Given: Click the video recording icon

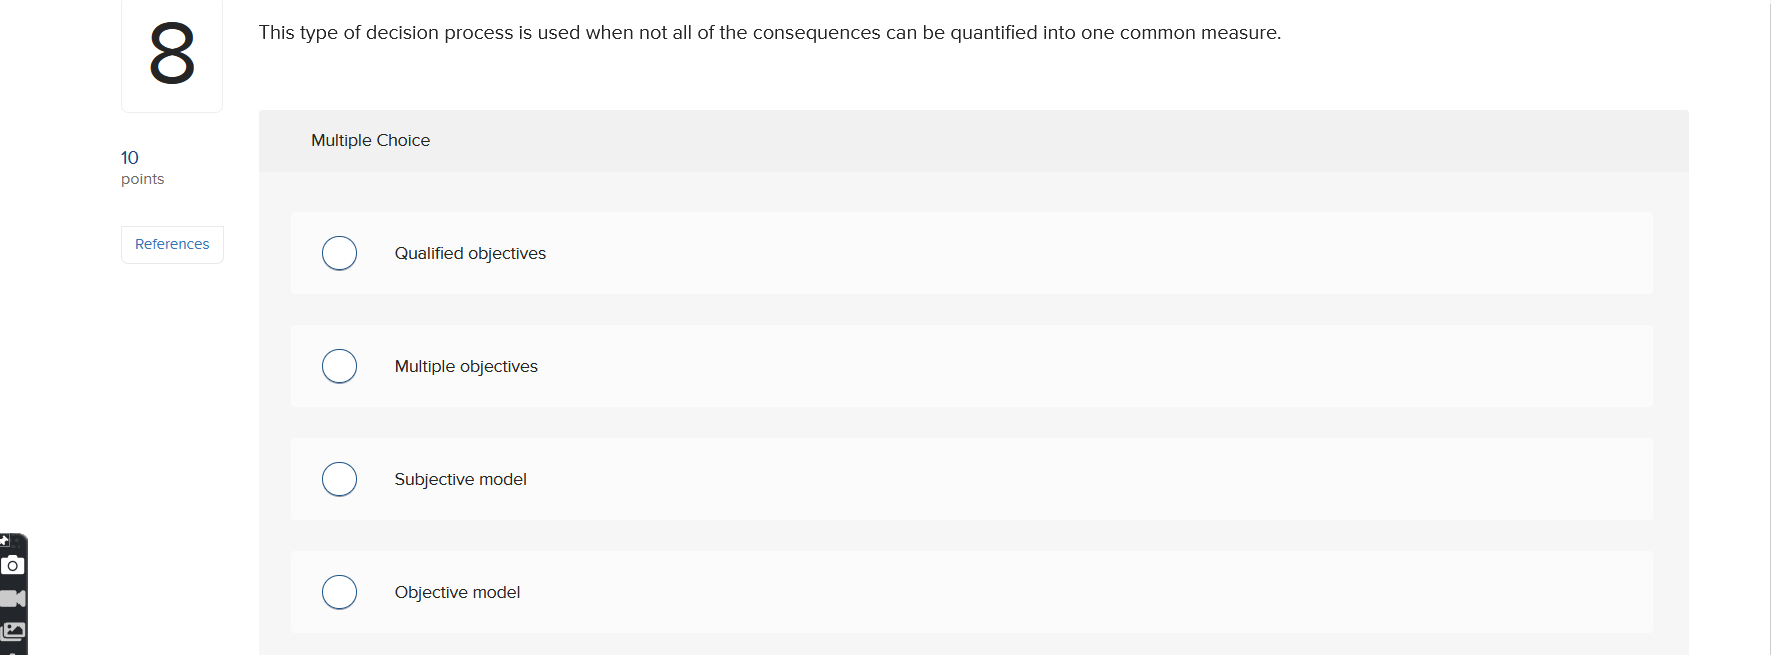Looking at the screenshot, I should click(12, 598).
